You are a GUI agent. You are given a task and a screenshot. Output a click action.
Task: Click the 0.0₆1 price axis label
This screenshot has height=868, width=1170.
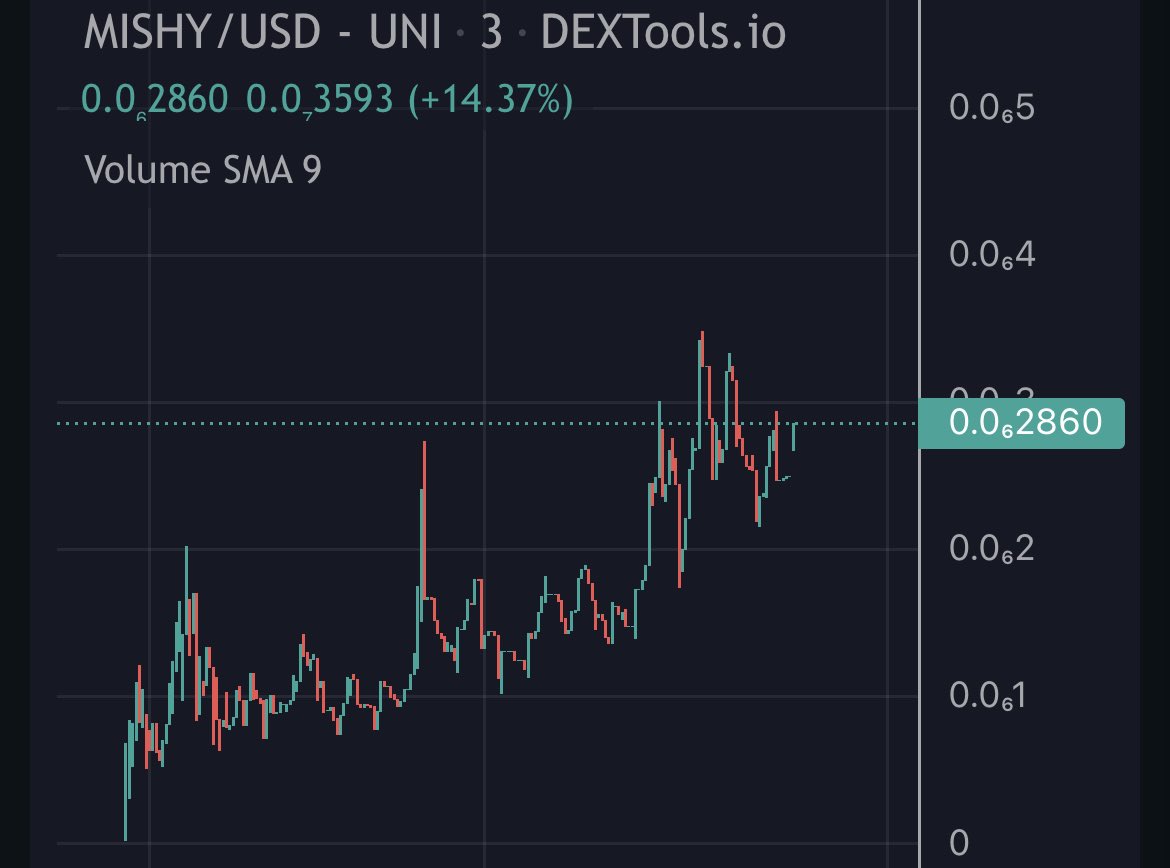(987, 696)
